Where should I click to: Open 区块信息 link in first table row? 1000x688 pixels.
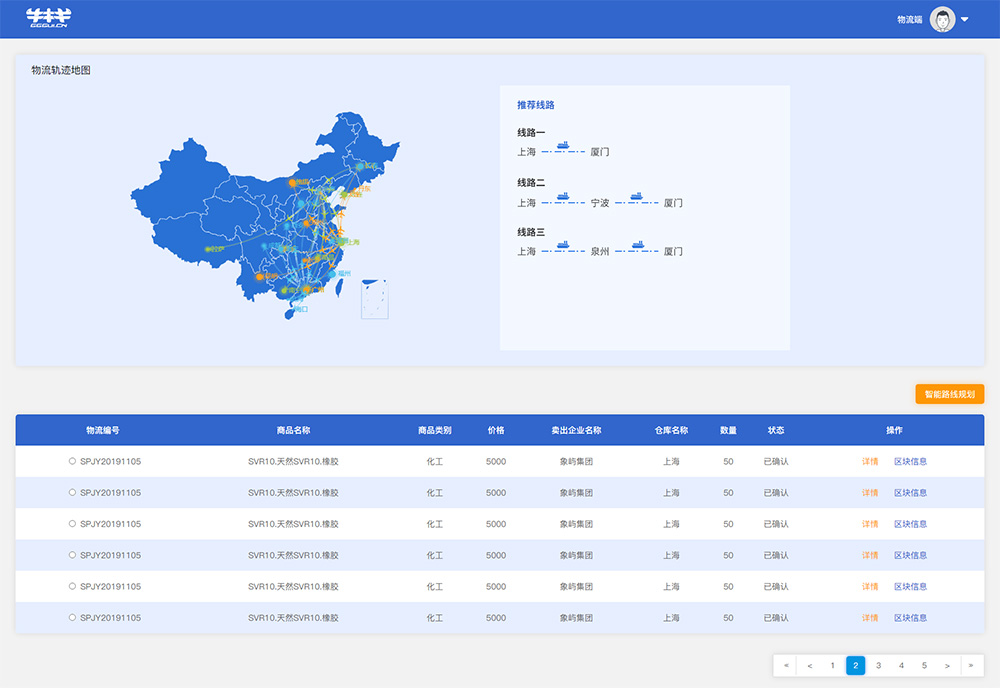click(910, 462)
